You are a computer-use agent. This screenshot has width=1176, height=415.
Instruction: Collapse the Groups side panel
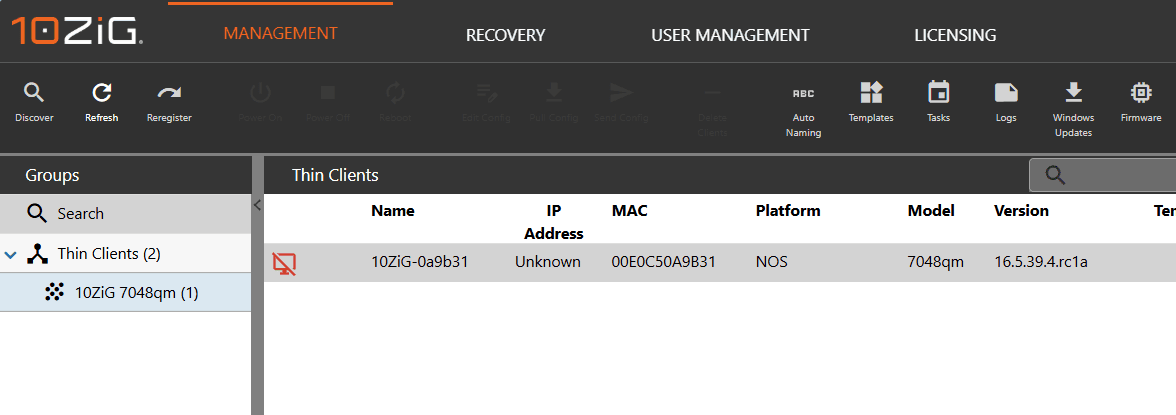[257, 205]
